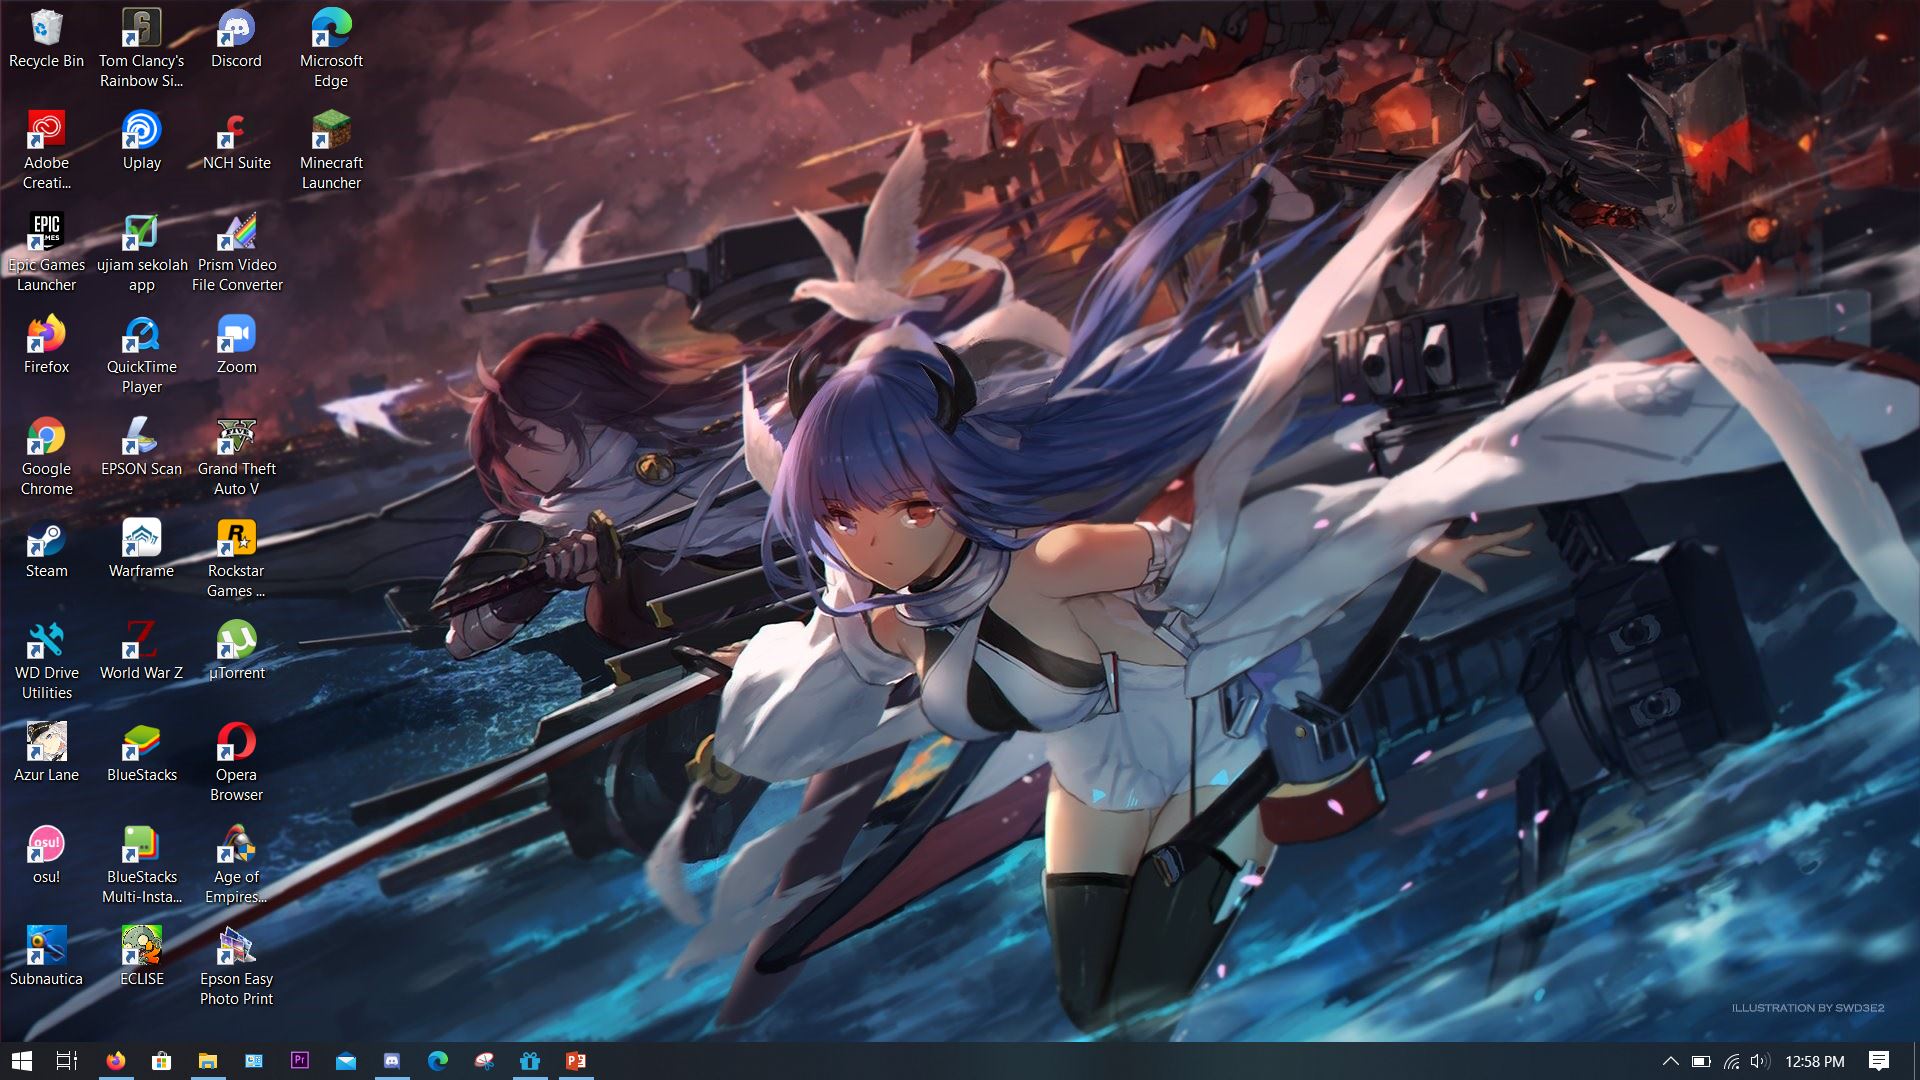The width and height of the screenshot is (1920, 1080).
Task: Select the Prism Video File Converter shortcut
Action: [236, 252]
